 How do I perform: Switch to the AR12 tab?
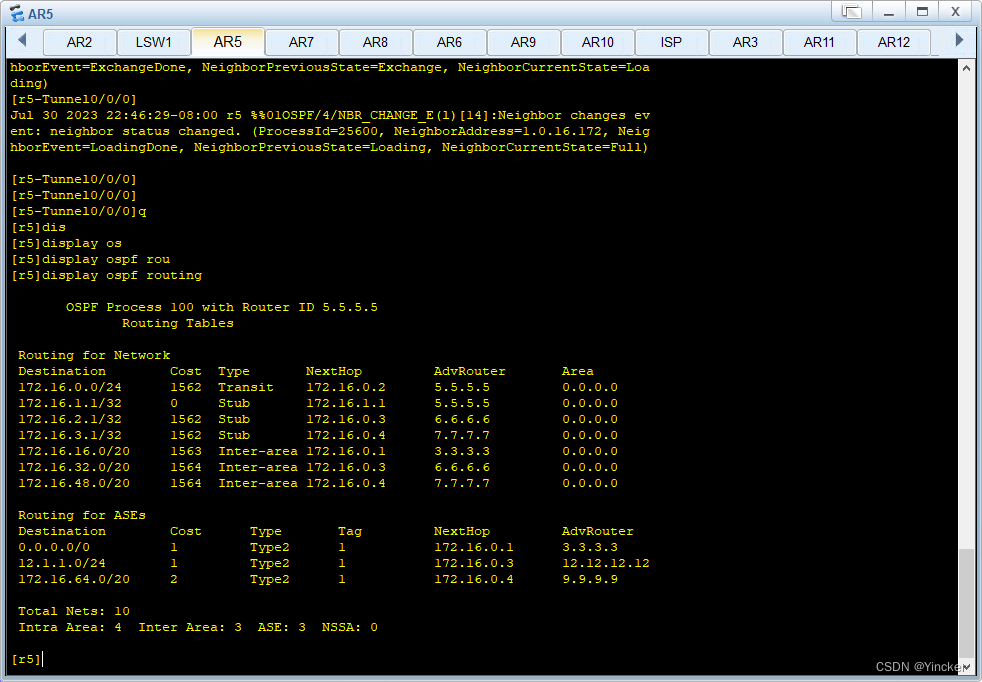pyautogui.click(x=894, y=42)
